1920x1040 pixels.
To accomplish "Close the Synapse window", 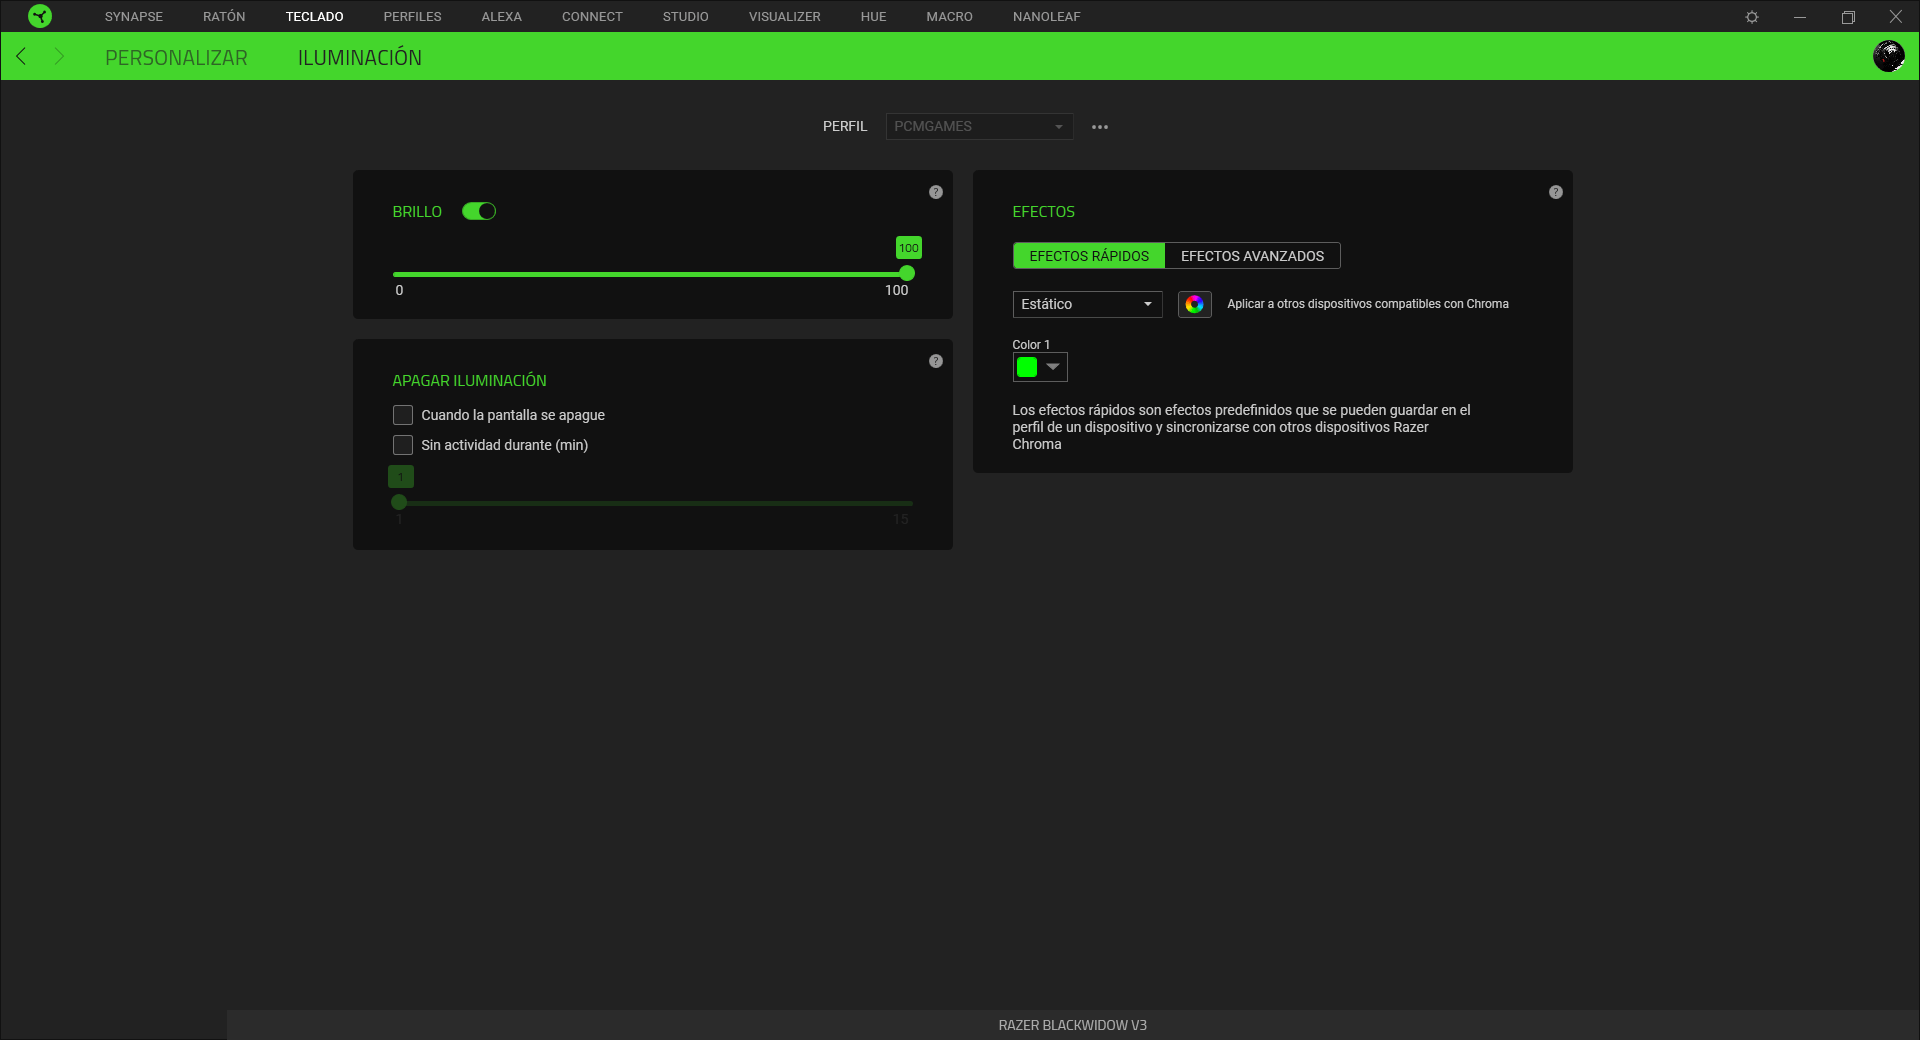I will coord(1895,17).
